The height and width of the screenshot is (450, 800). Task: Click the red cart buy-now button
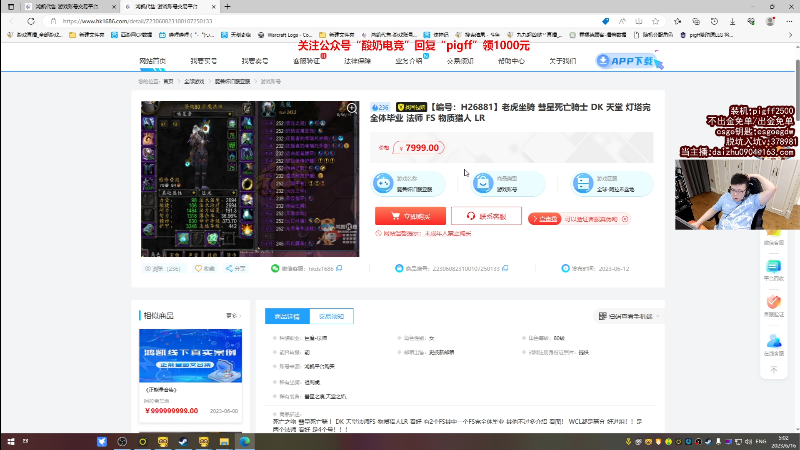click(410, 216)
